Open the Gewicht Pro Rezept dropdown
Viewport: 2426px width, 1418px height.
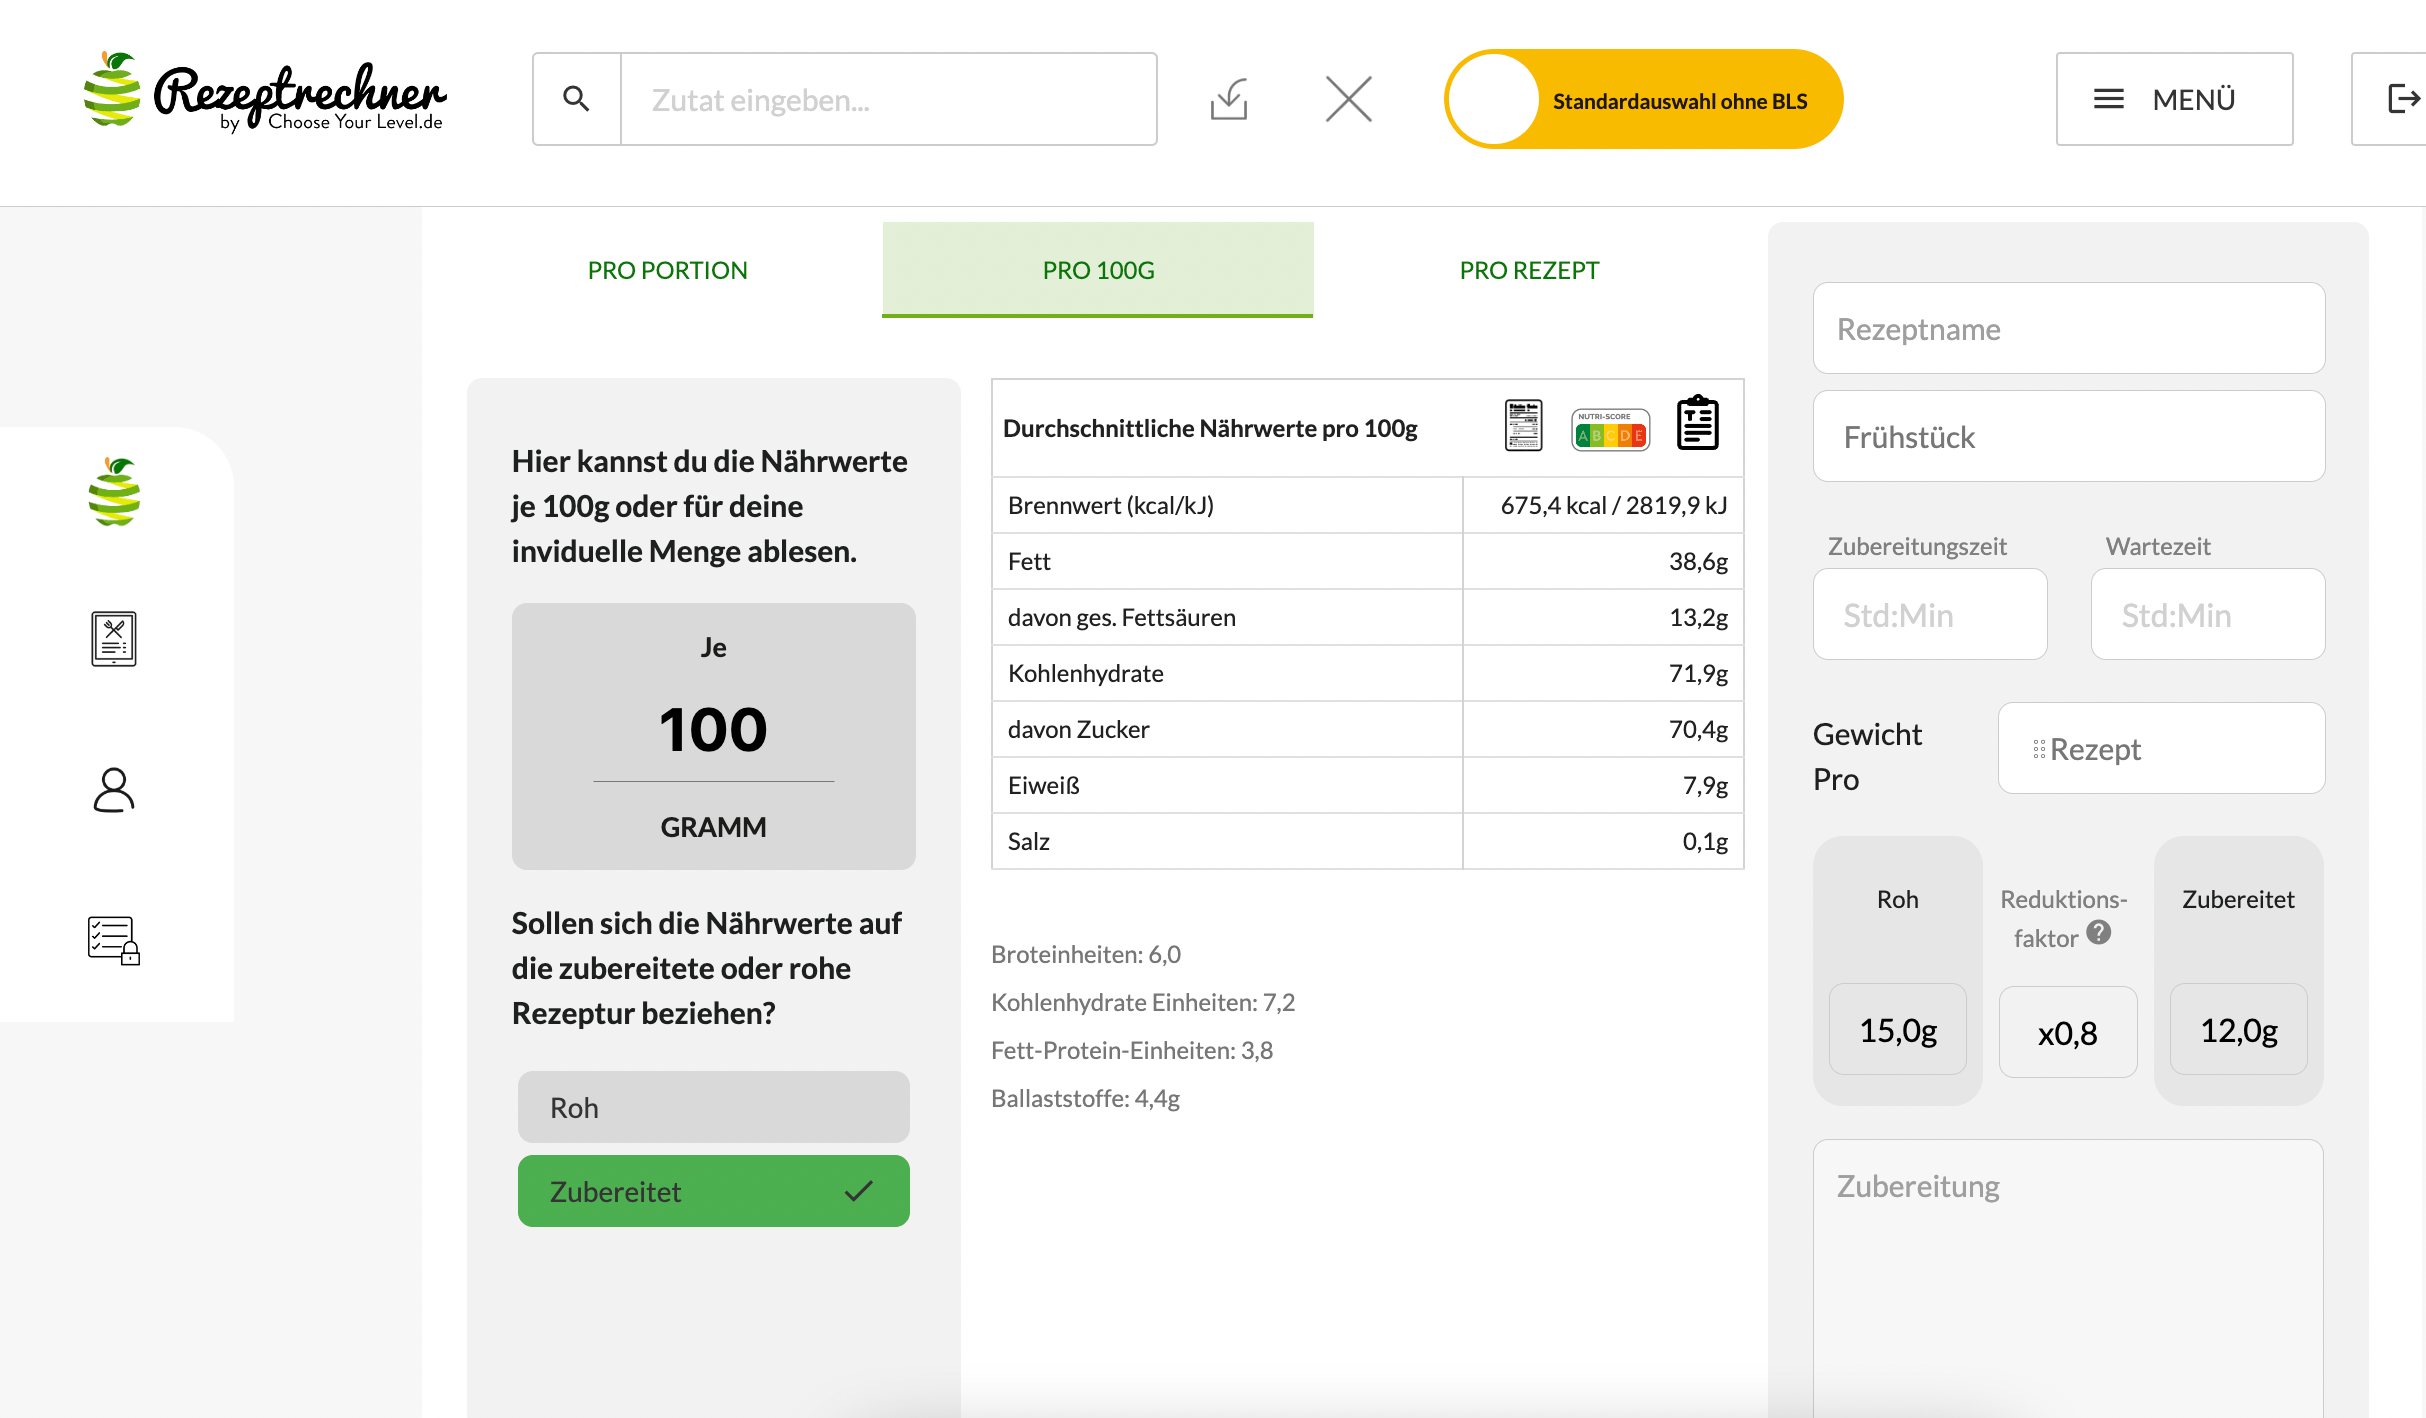pyautogui.click(x=2160, y=749)
